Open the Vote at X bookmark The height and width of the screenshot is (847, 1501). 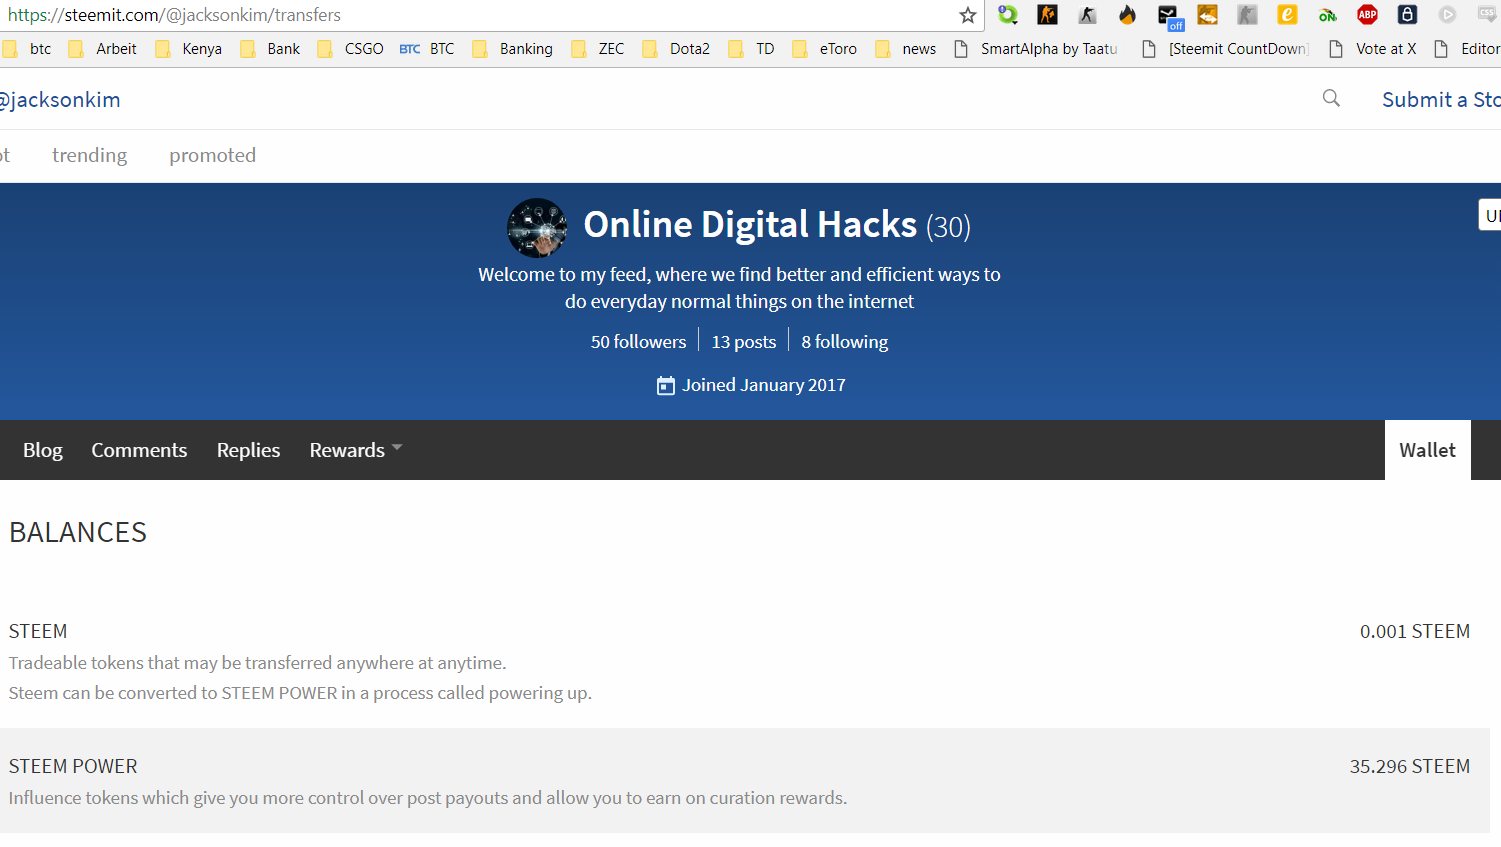click(1372, 49)
